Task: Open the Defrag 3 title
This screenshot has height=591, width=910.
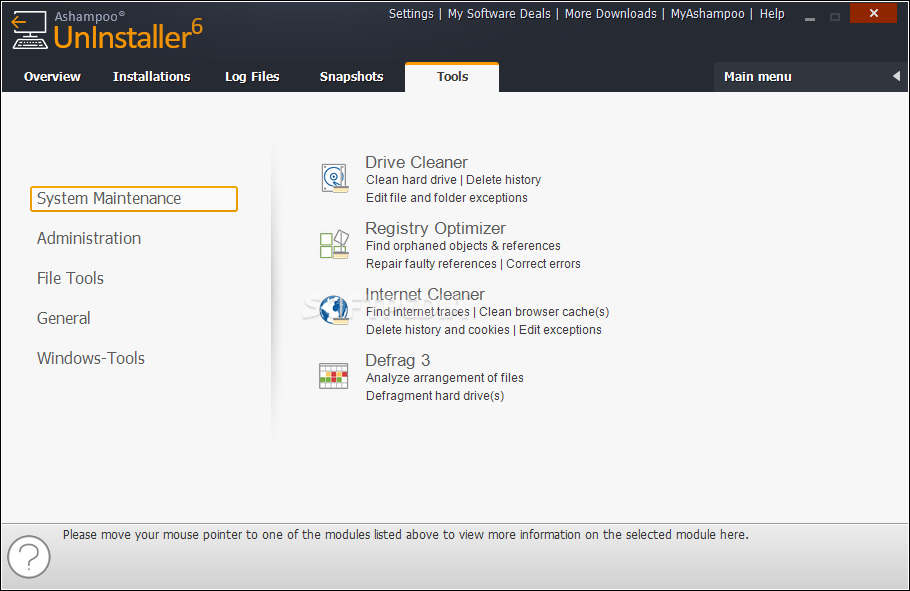Action: (x=398, y=360)
